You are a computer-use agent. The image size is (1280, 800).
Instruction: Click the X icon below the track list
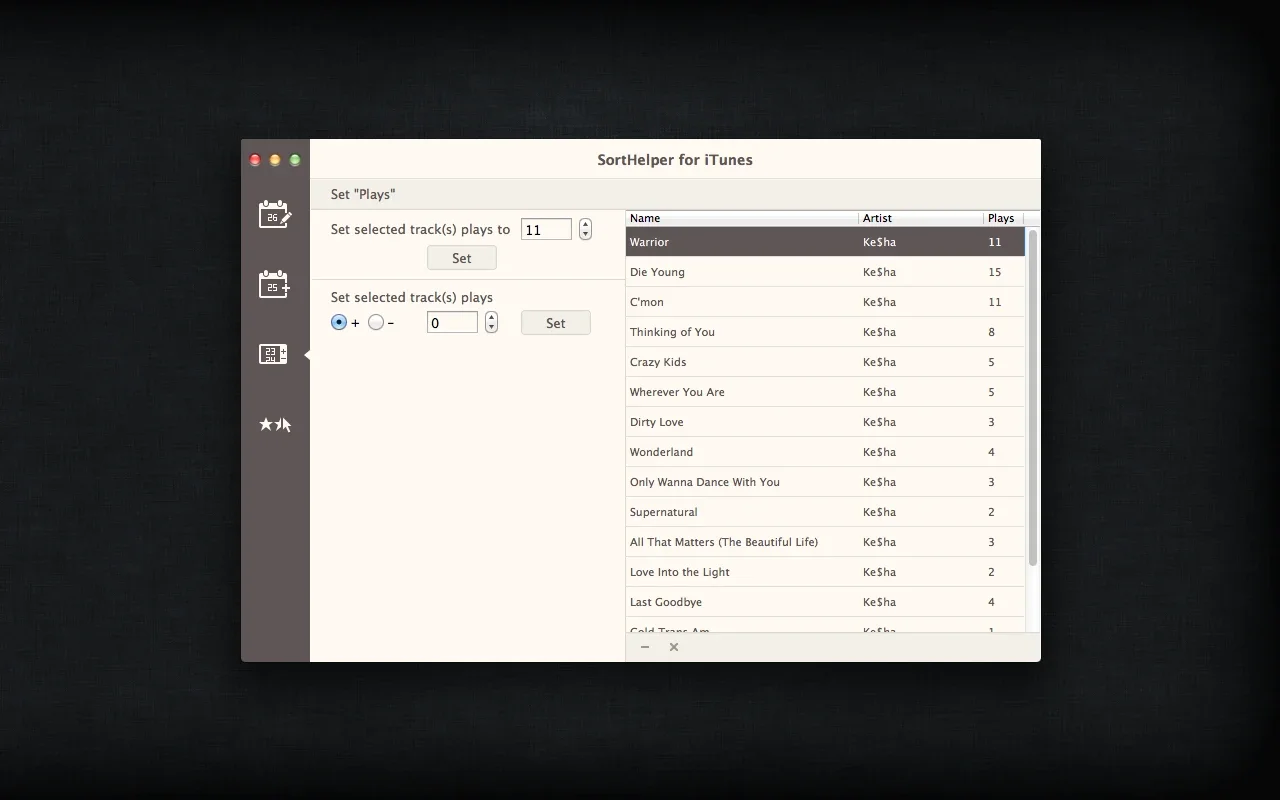(x=674, y=647)
